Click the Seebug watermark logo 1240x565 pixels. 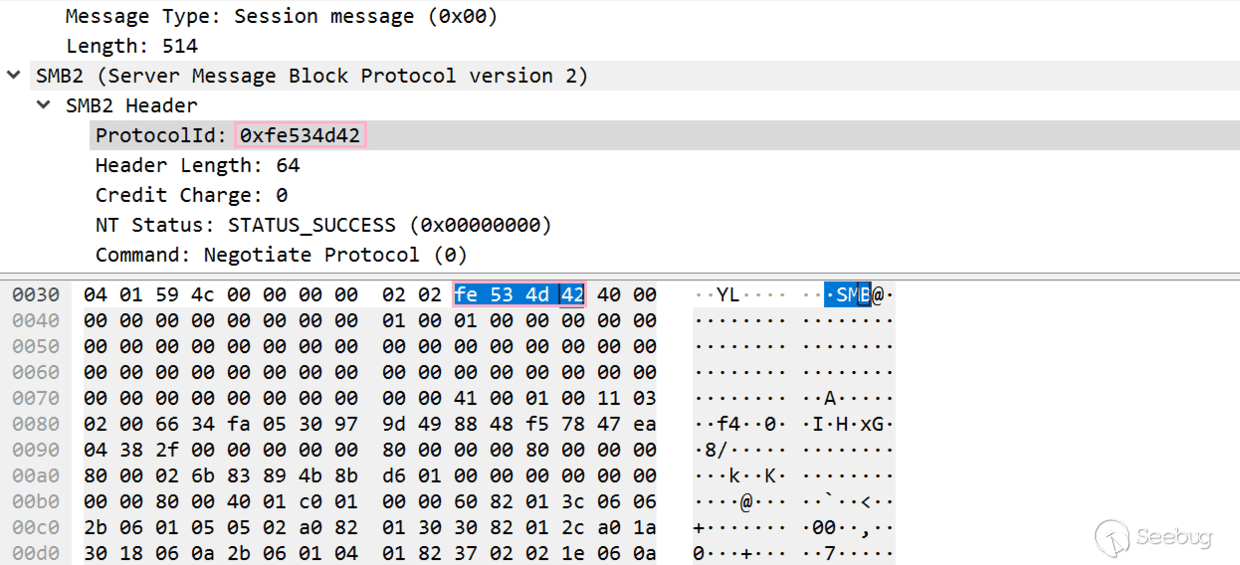1153,537
